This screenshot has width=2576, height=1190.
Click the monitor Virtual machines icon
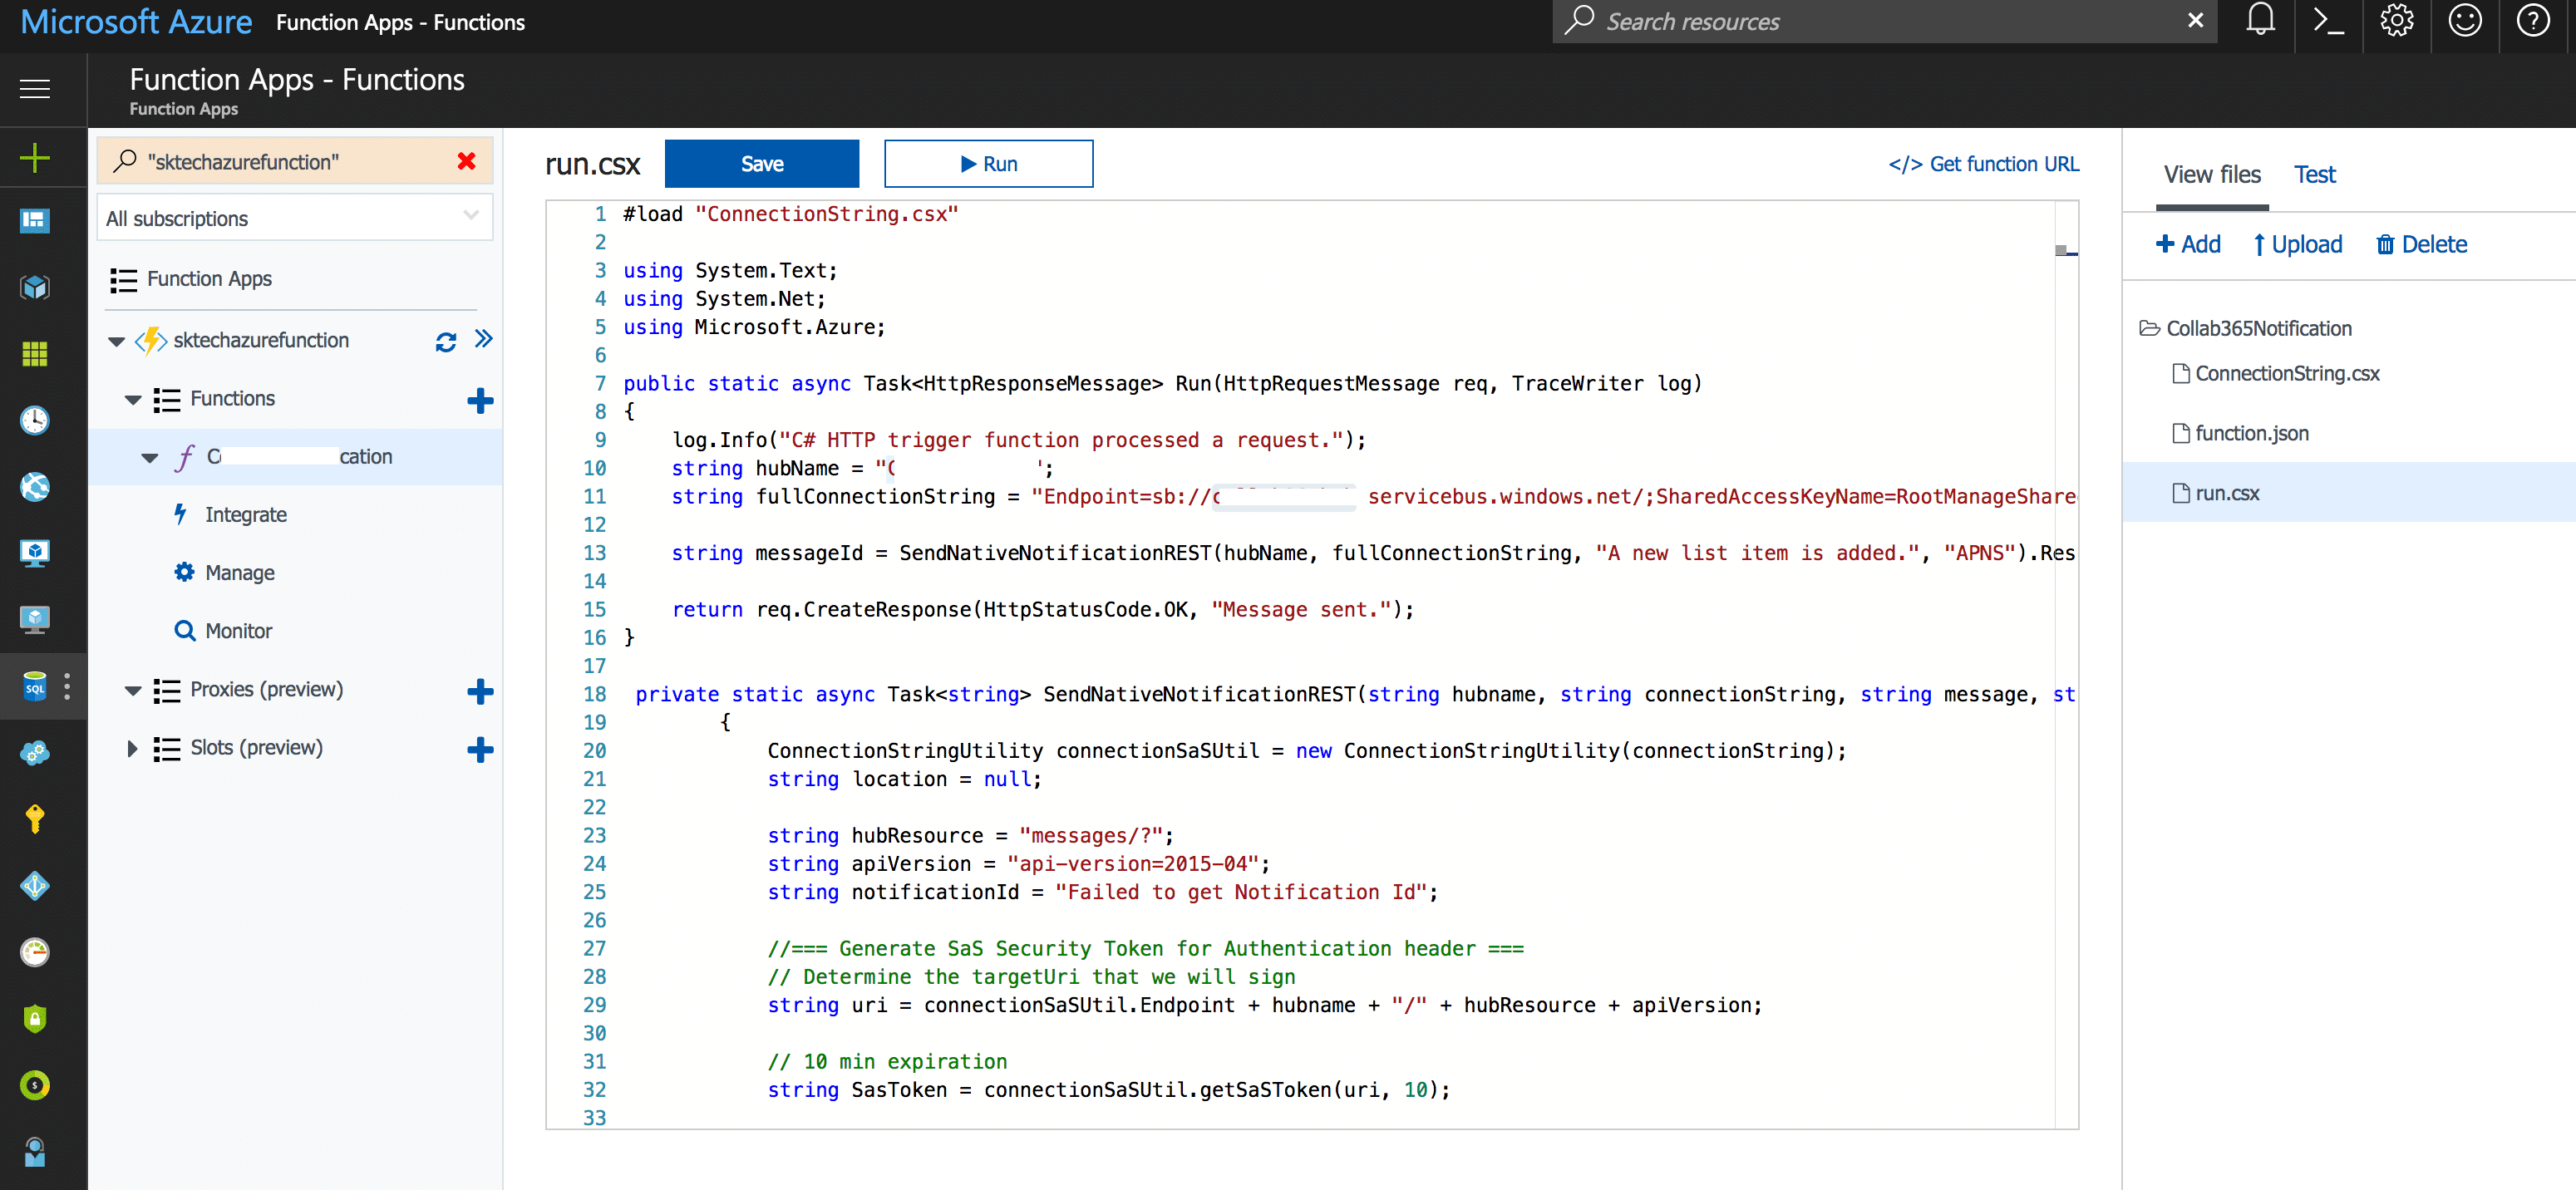tap(35, 553)
